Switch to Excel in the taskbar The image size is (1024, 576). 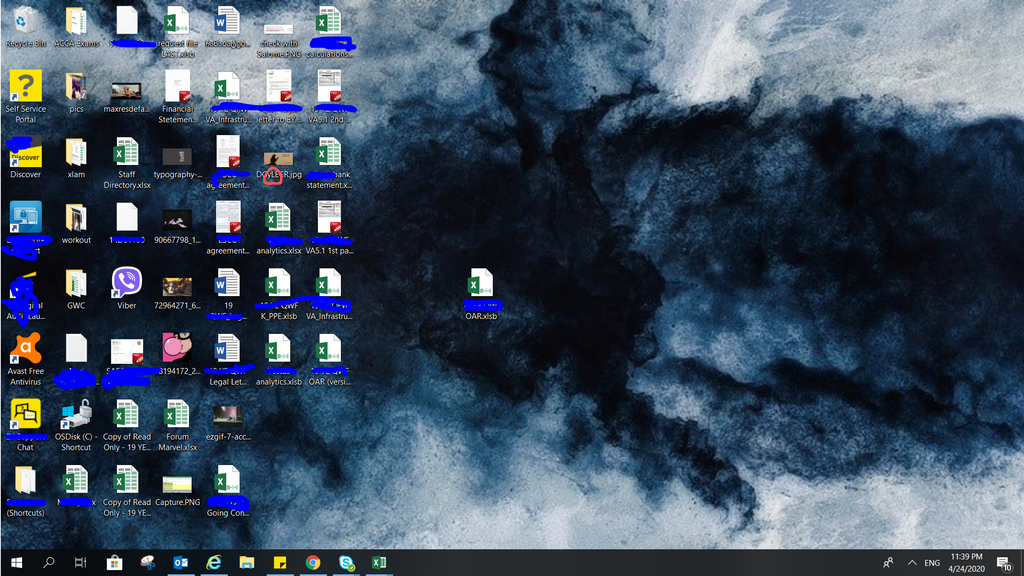click(x=379, y=562)
